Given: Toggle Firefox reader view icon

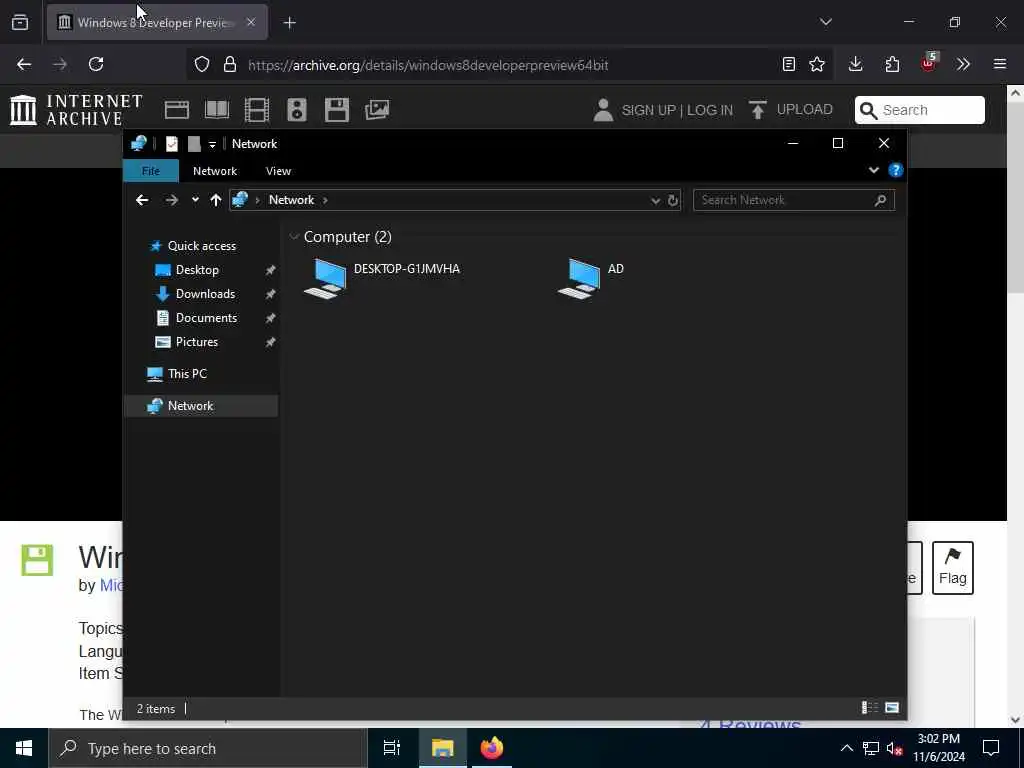Looking at the screenshot, I should (x=789, y=64).
